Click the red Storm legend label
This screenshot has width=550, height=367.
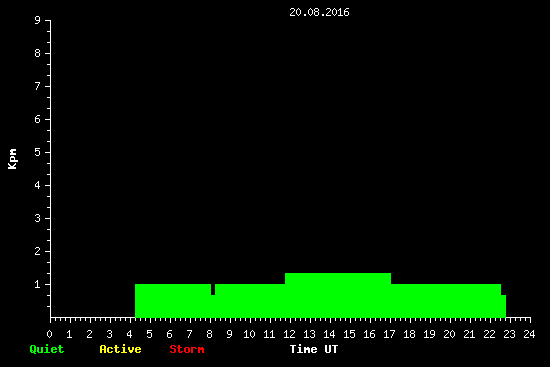(187, 349)
